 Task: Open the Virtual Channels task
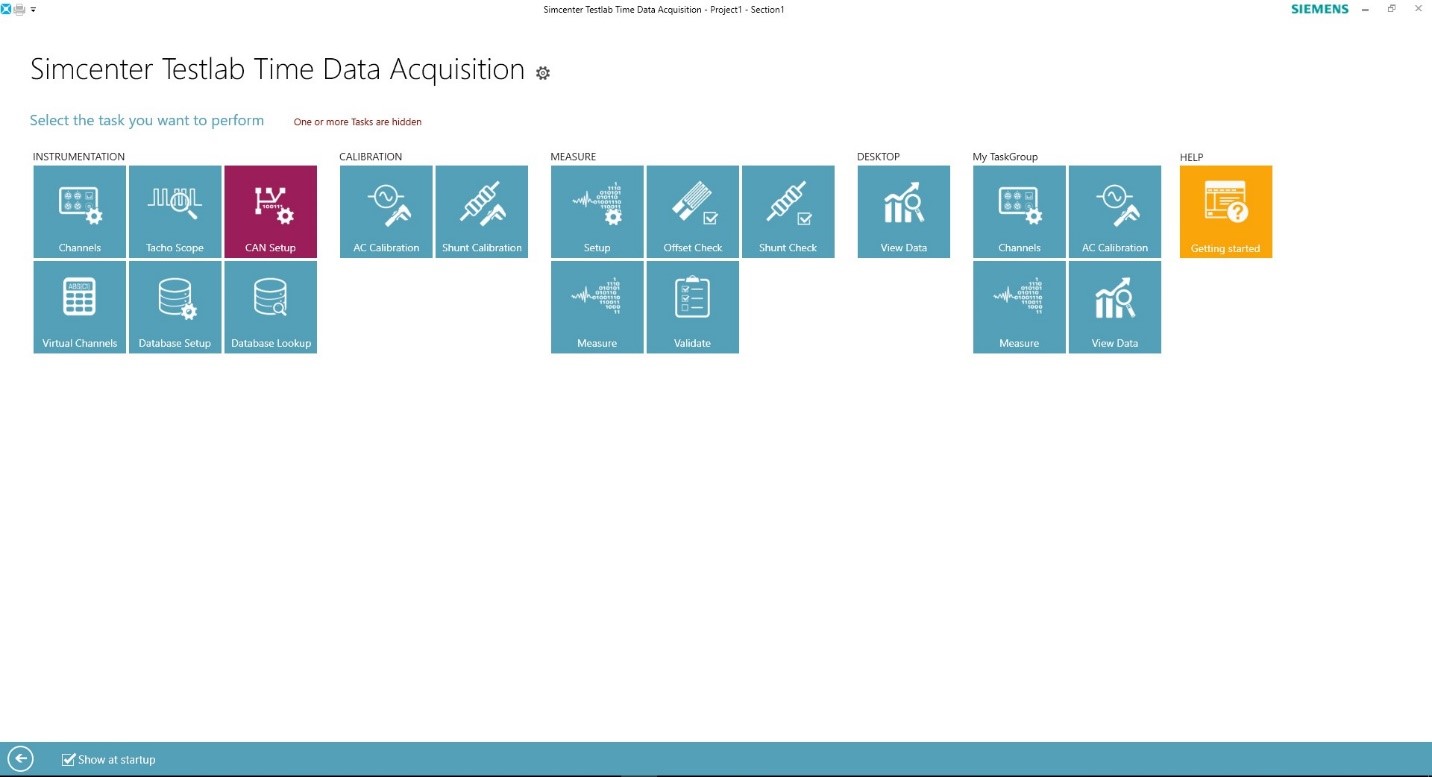coord(80,307)
